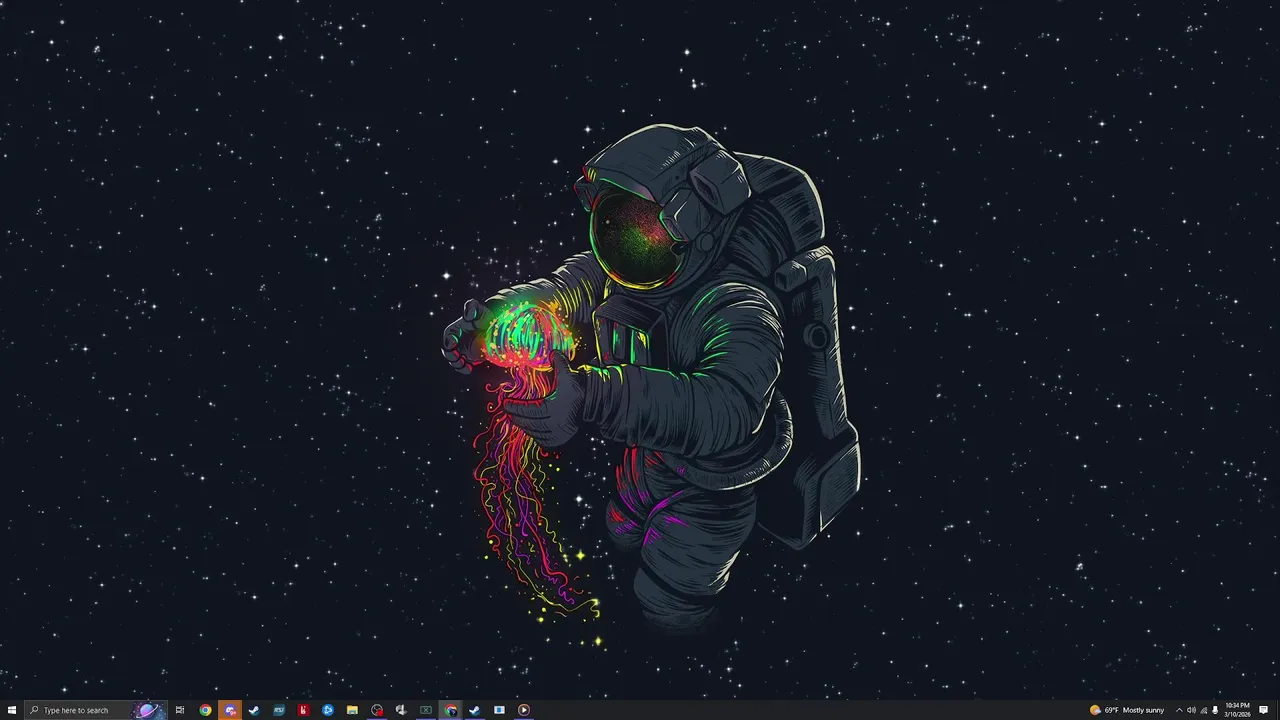Open the yellow File Explorer folder icon
Screen dimensions: 1280x720
point(352,710)
